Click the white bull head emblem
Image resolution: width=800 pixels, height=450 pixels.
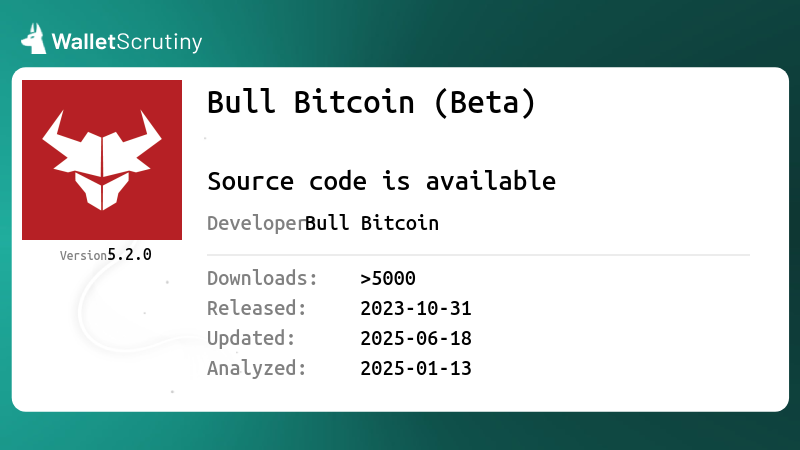[x=102, y=160]
